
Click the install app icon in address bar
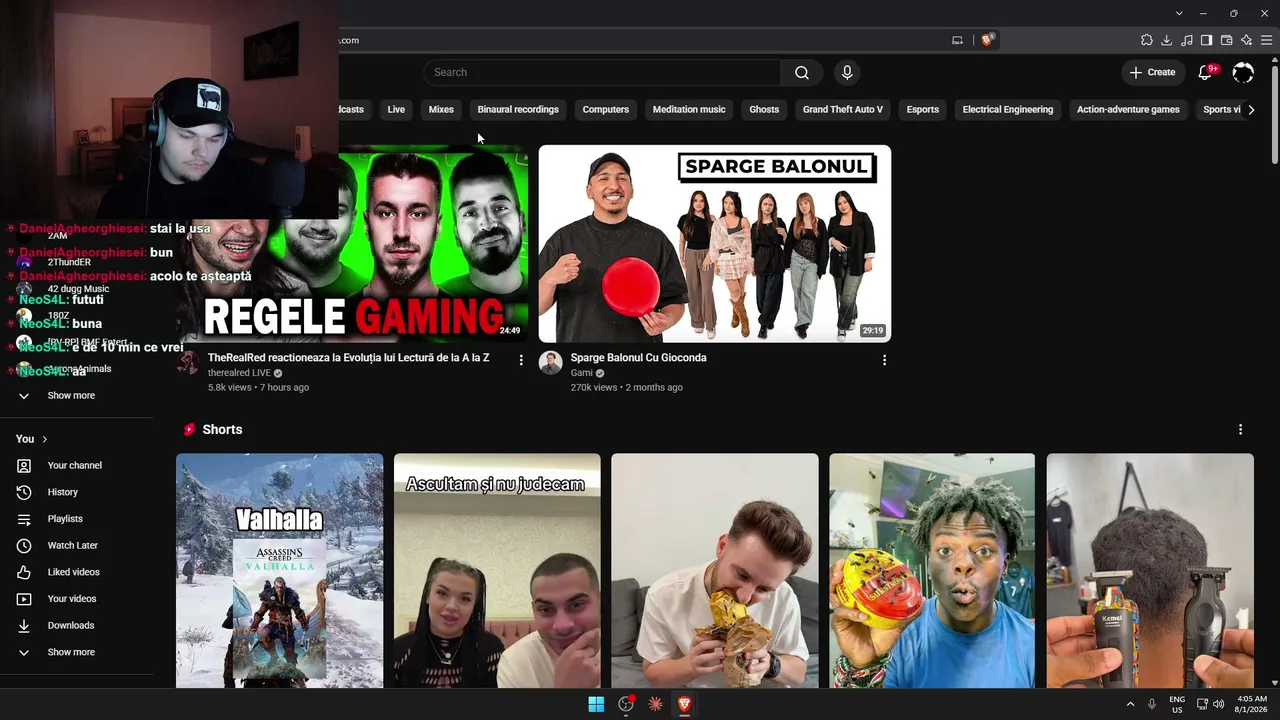(957, 40)
